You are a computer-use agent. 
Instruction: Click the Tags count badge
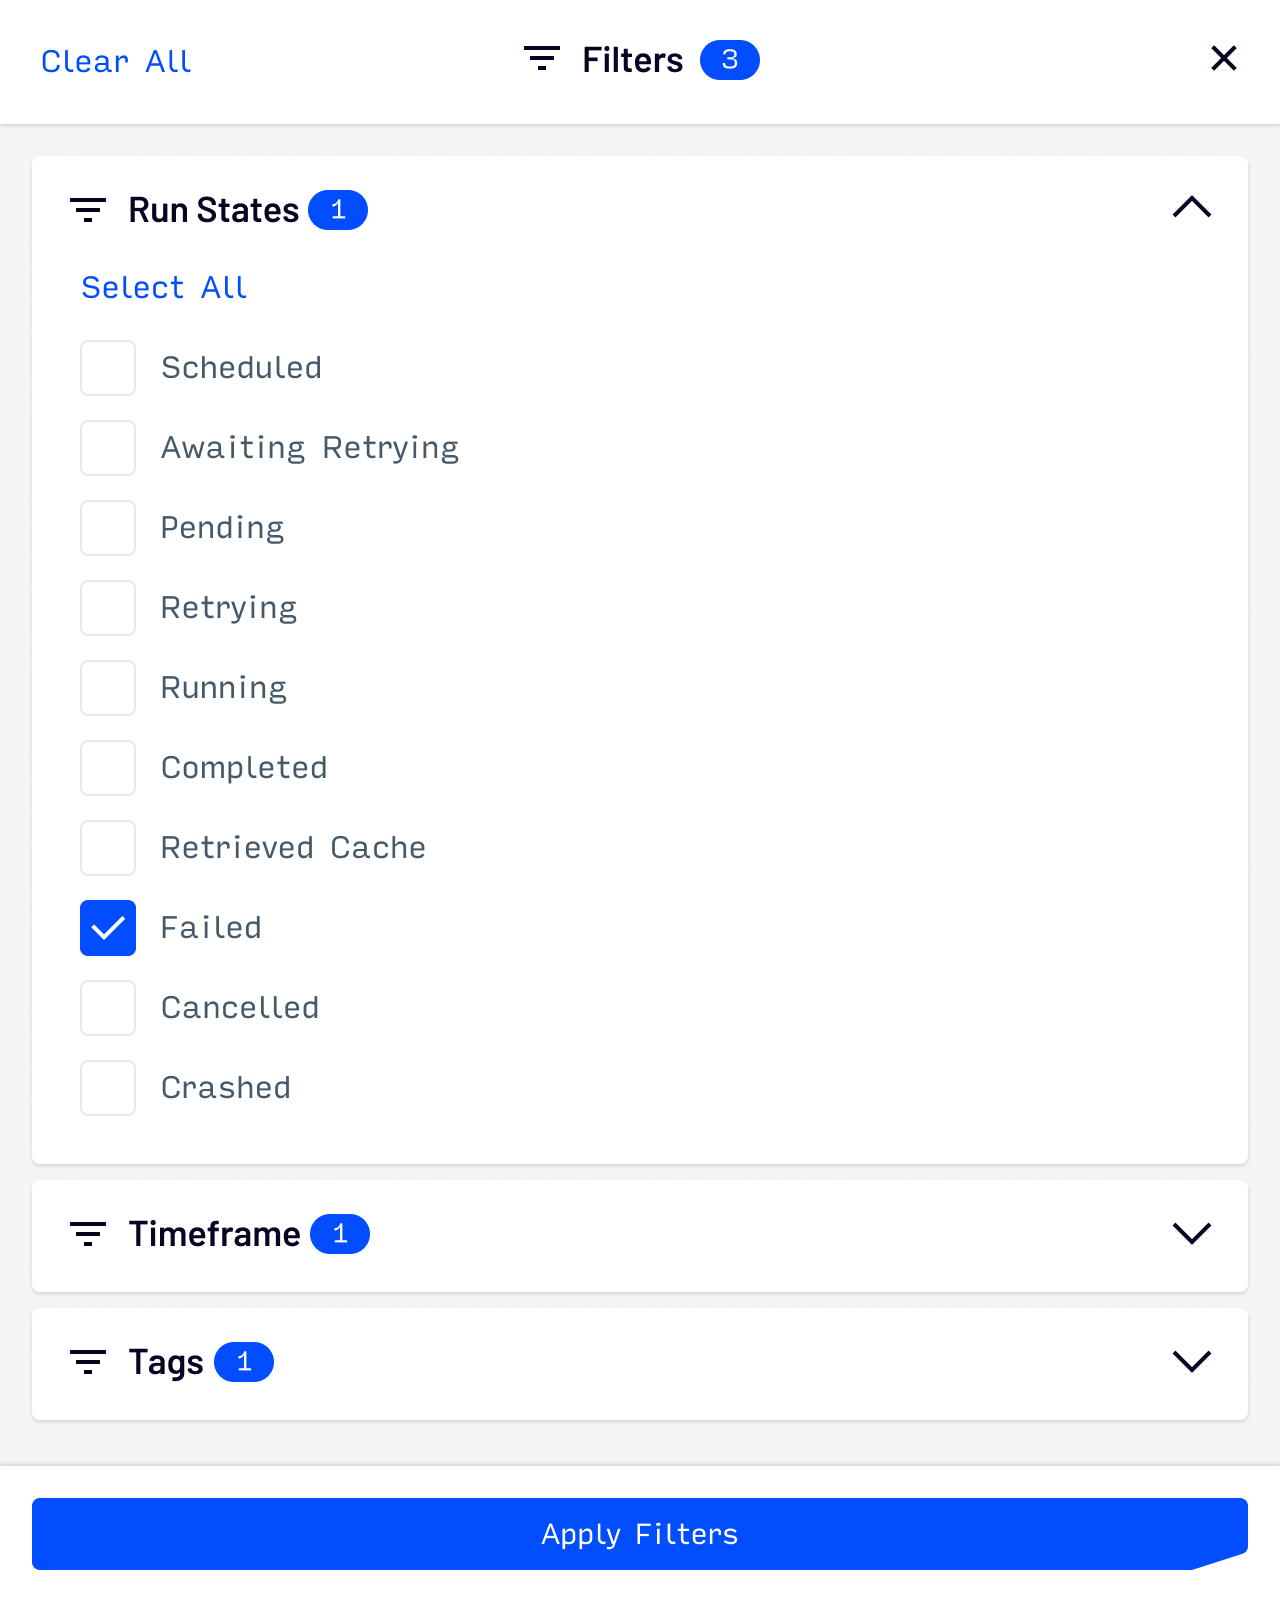pyautogui.click(x=244, y=1362)
